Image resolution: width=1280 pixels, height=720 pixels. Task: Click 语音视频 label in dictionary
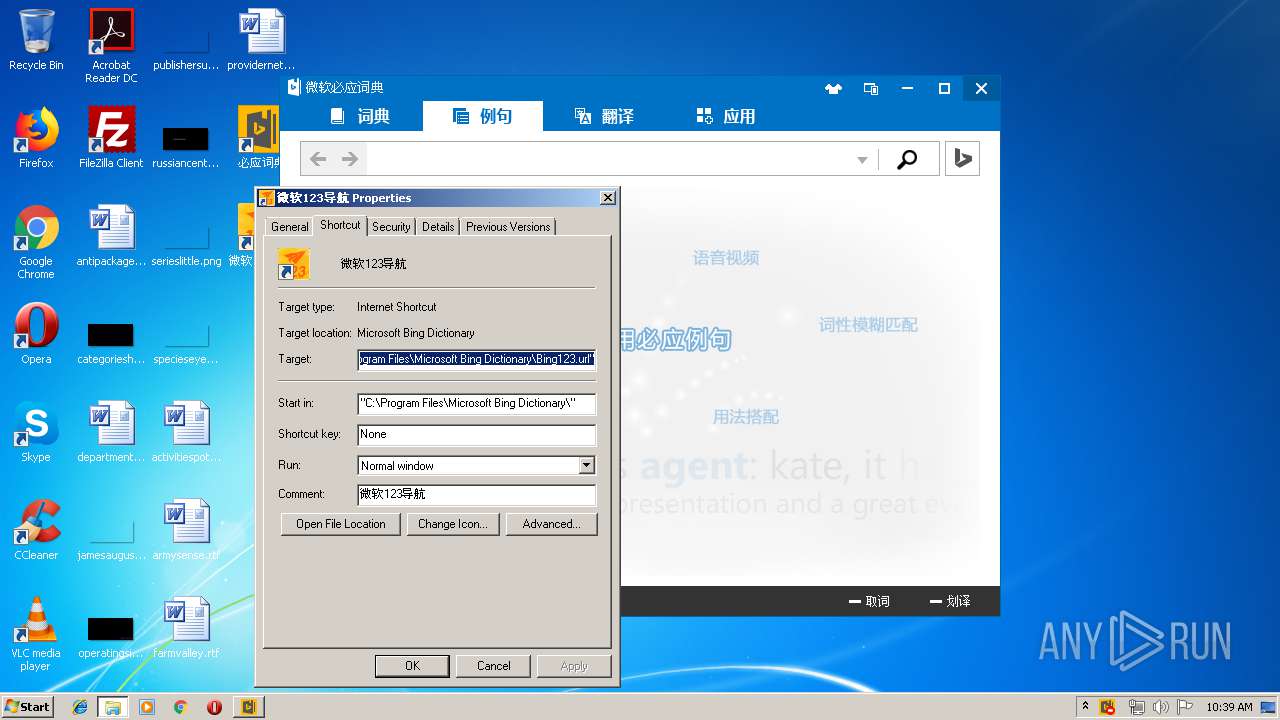coord(726,258)
